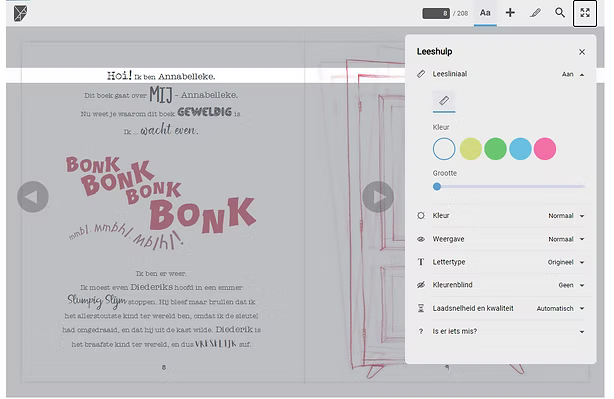Click the '/ 208' total pages text
614x399 pixels.
460,13
